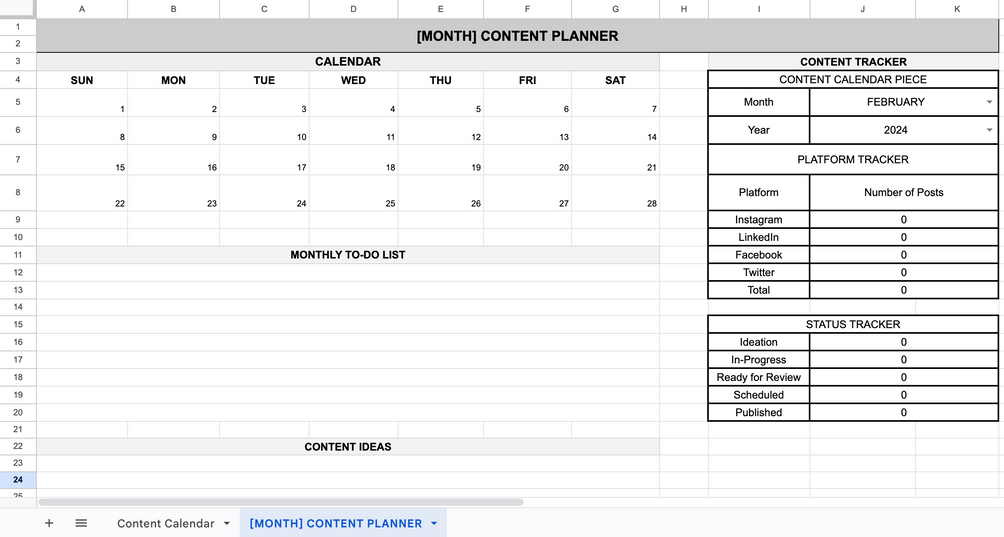Select the MONTHLY TO-DO LIST header cell

(x=348, y=255)
